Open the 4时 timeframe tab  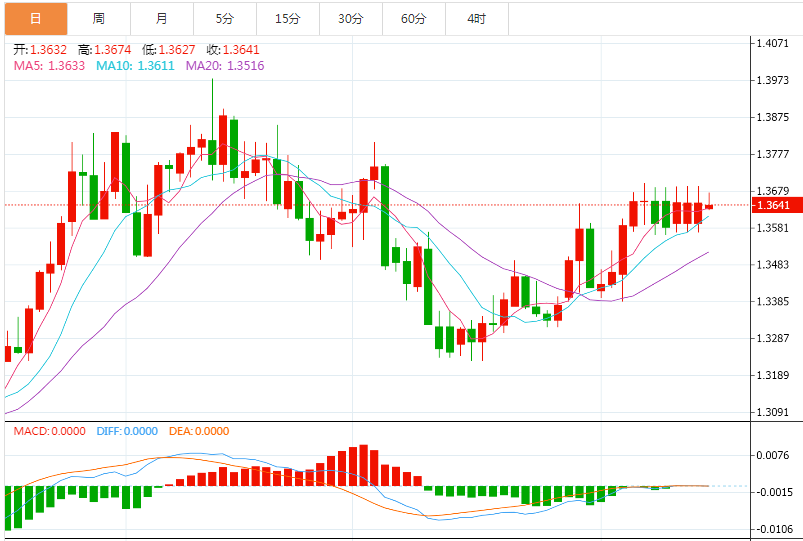click(x=477, y=19)
